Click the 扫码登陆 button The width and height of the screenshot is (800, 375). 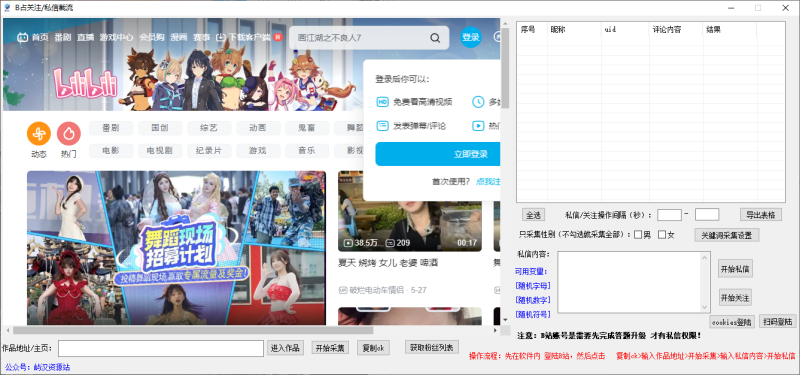coord(778,321)
